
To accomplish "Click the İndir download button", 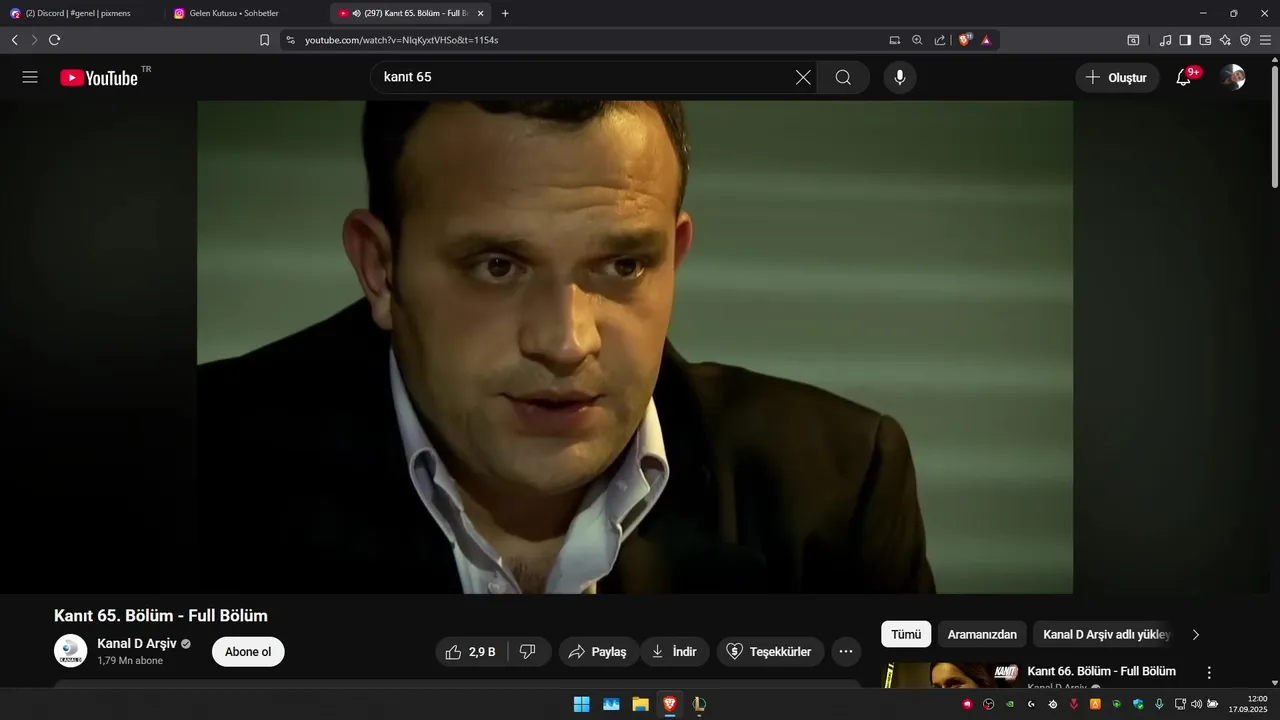I will tap(675, 651).
